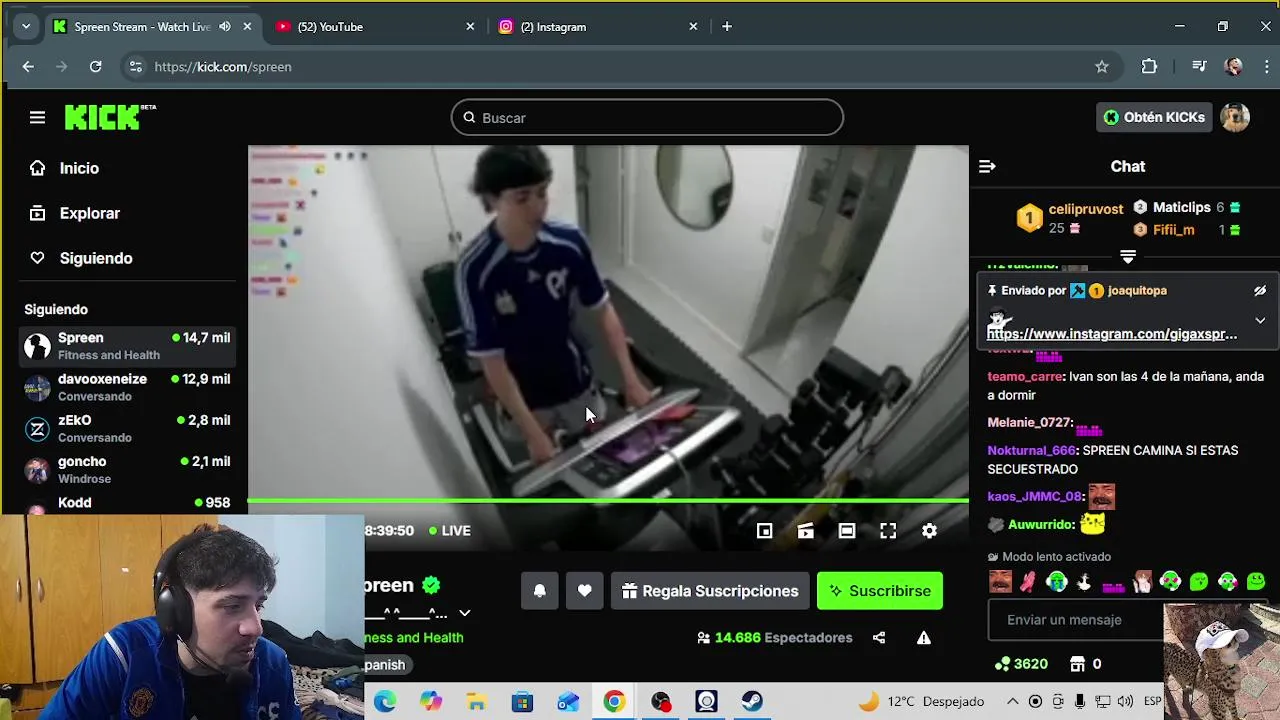Insert the crying green headphones emote
This screenshot has width=1280, height=720.
pos(1056,581)
